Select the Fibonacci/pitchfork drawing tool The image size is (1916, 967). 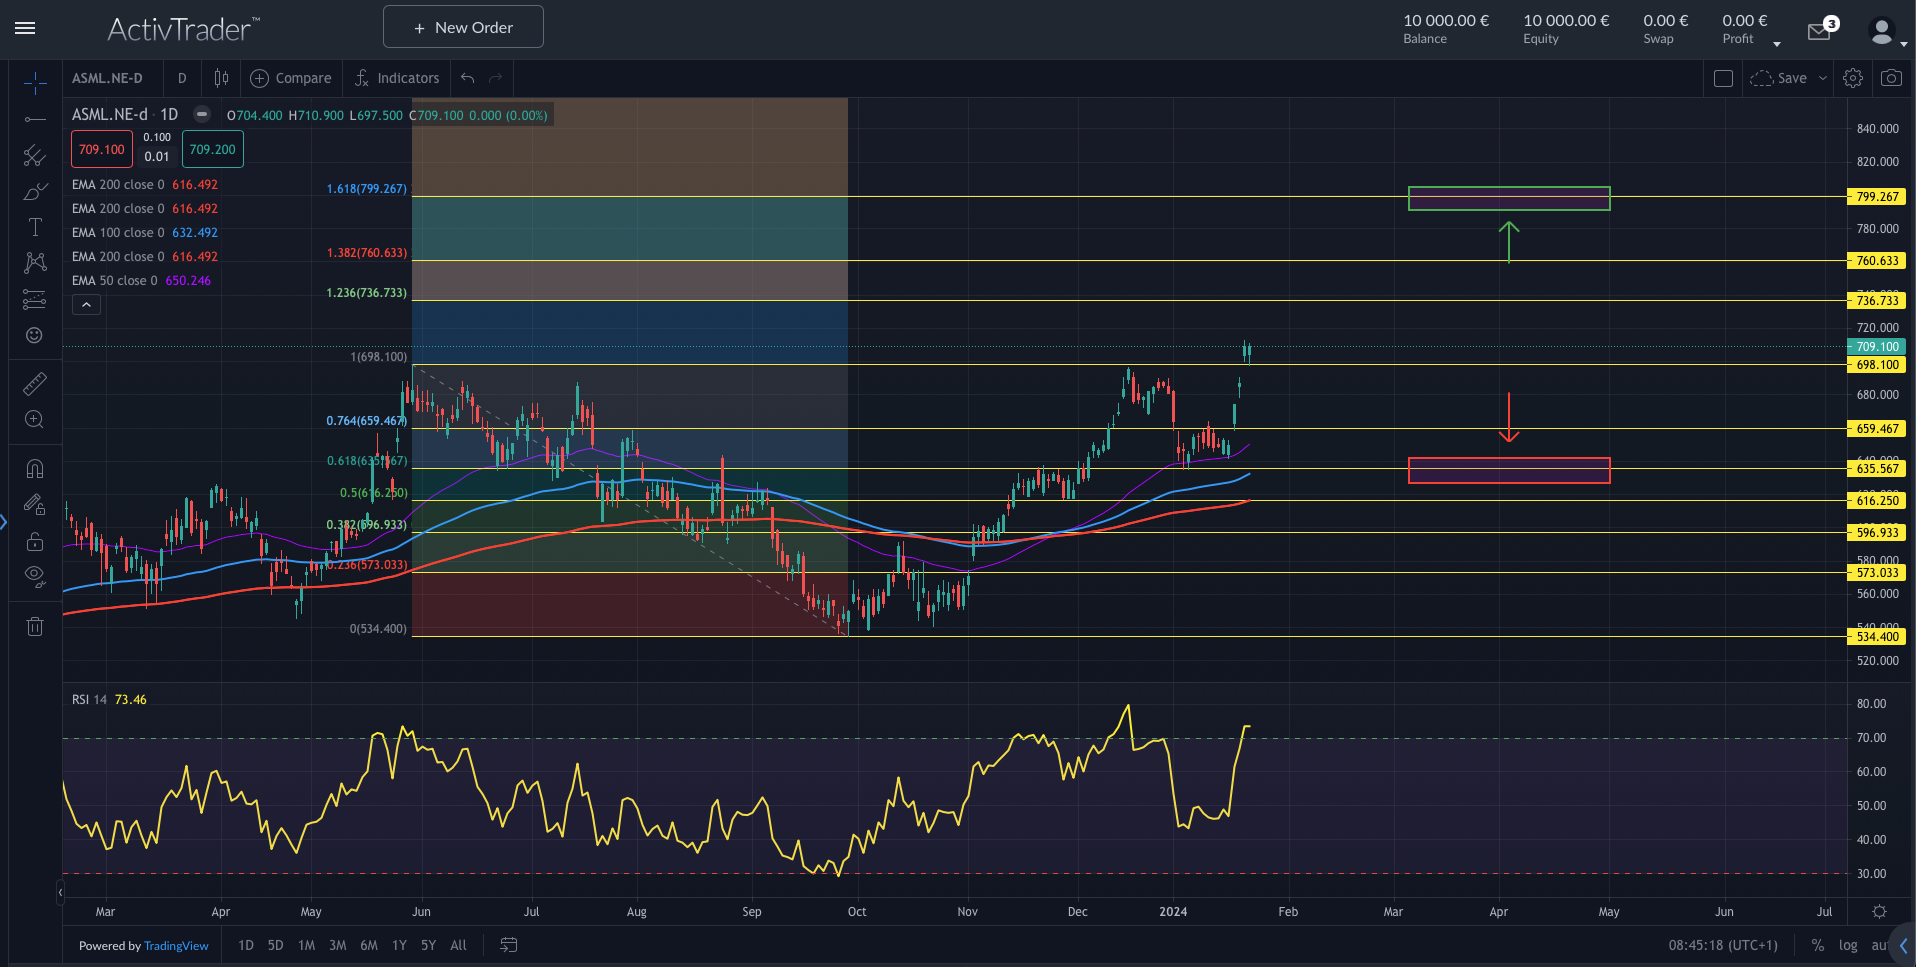click(x=34, y=155)
